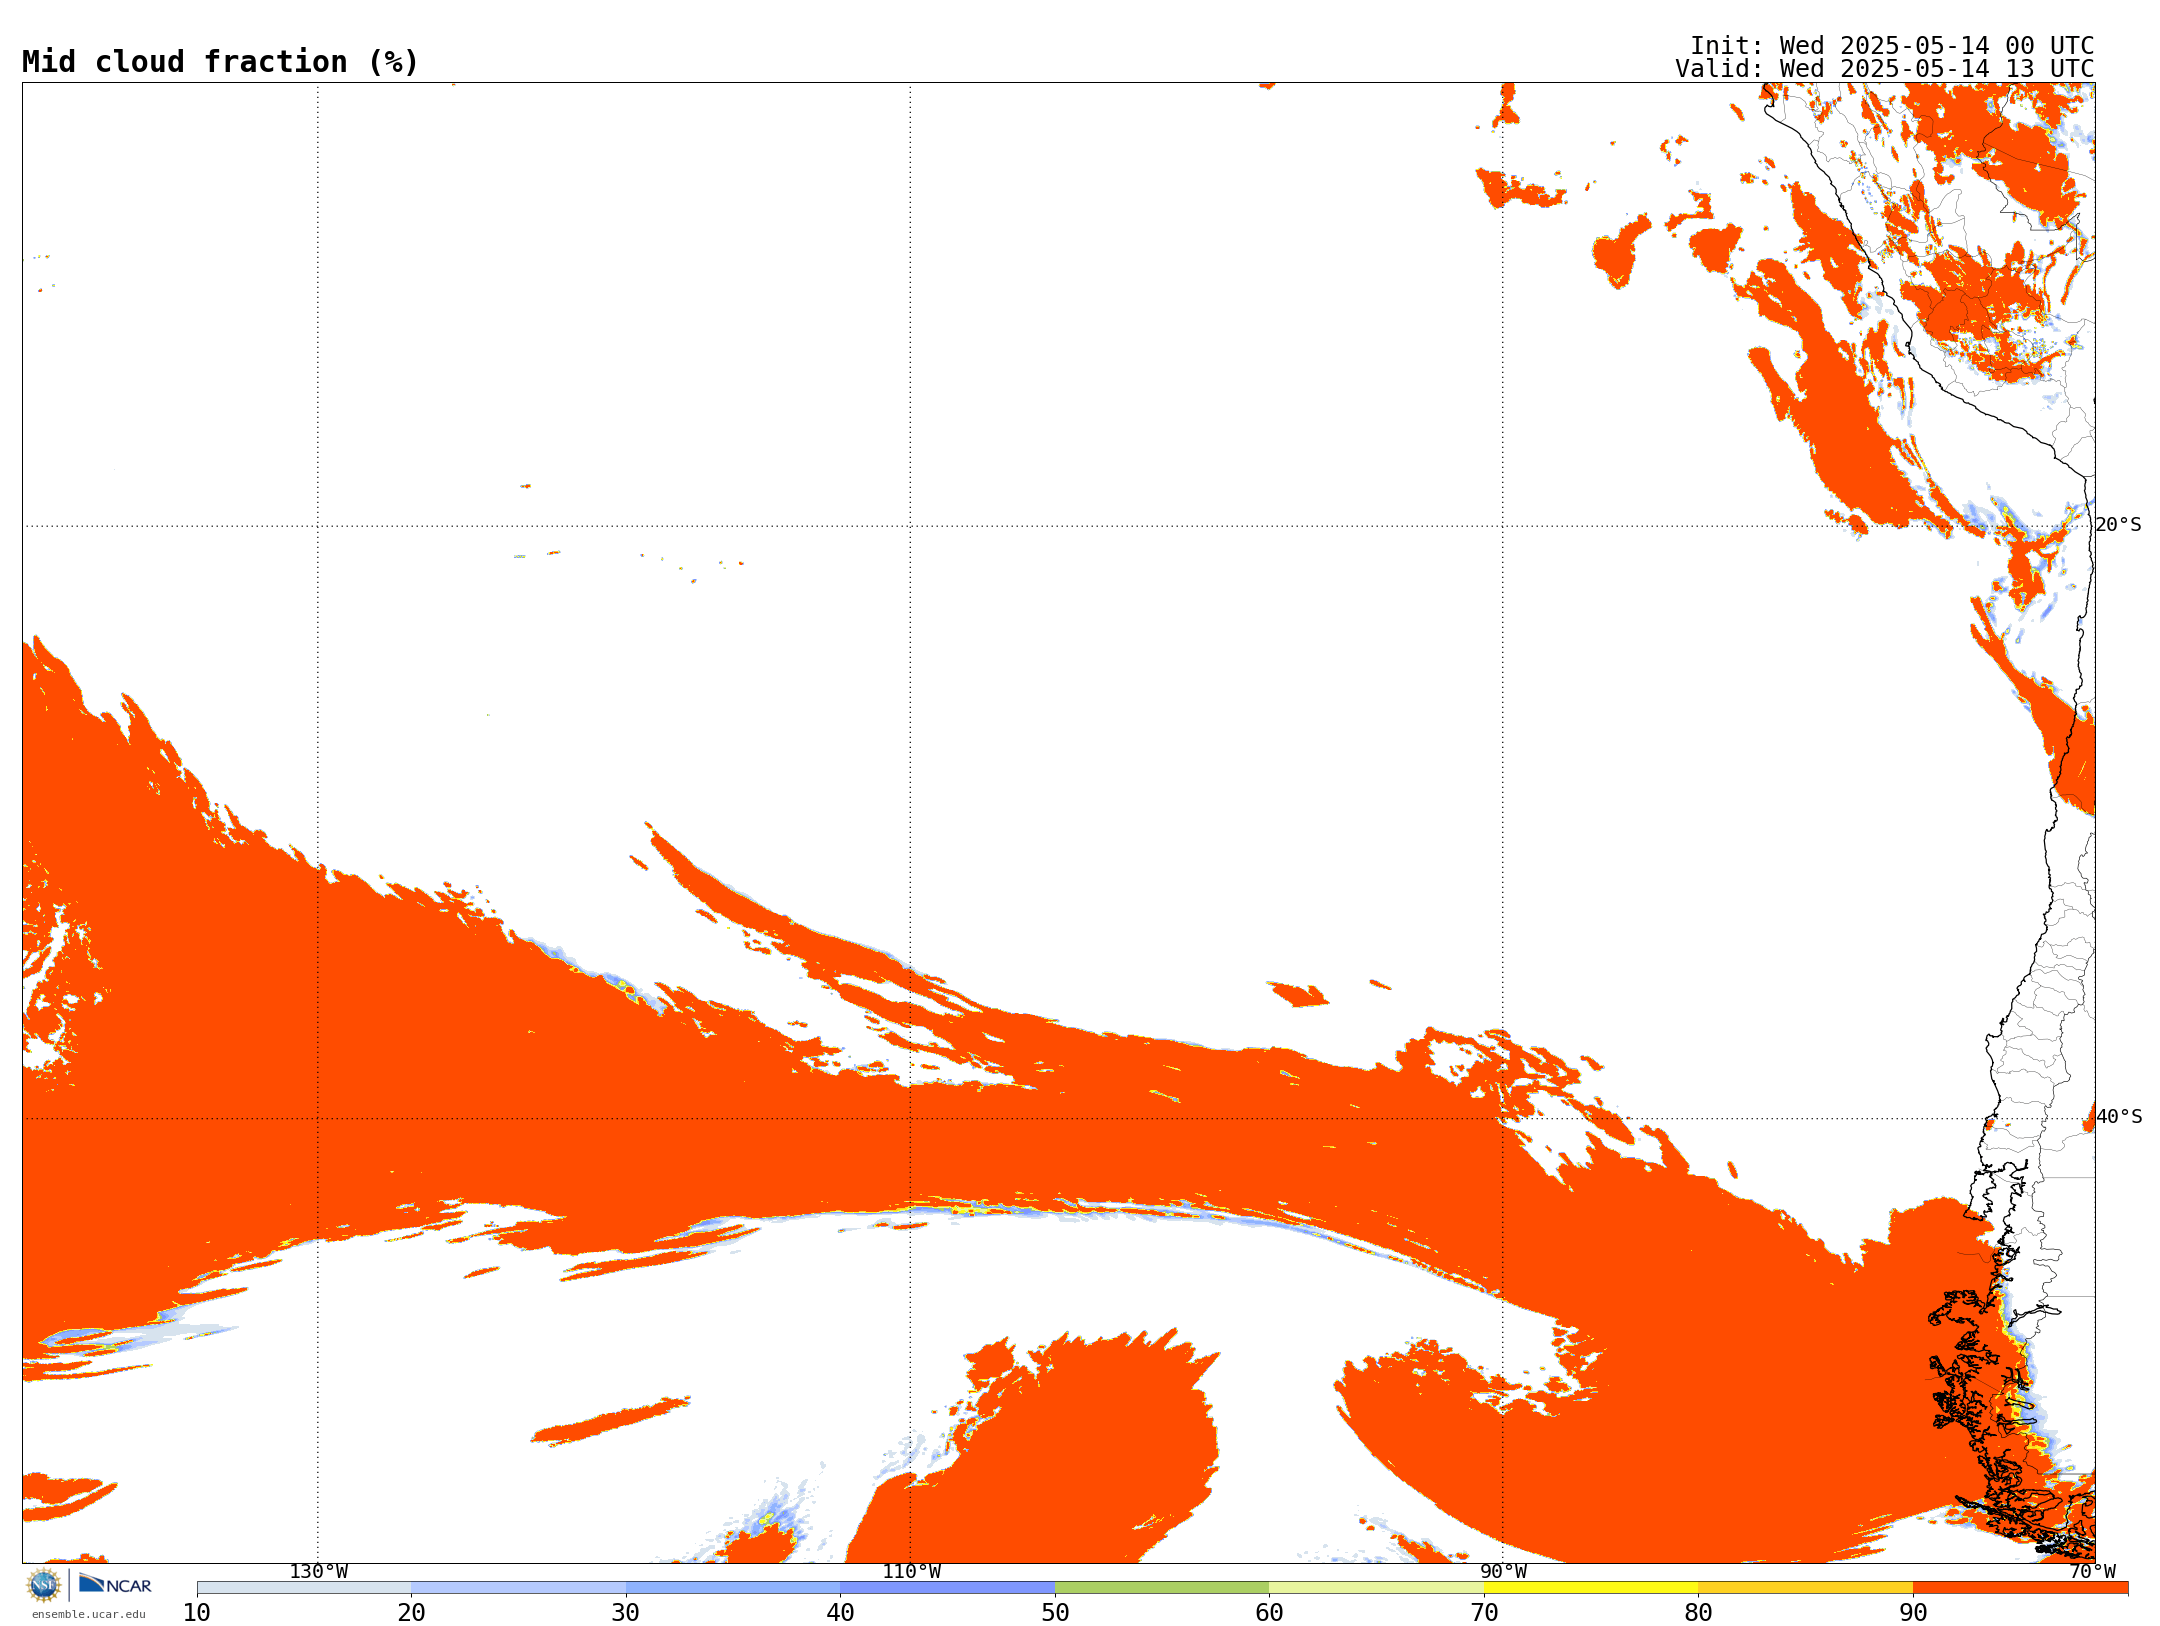
Task: Click the 'Mid cloud fraction (%)' title
Action: pyautogui.click(x=220, y=62)
